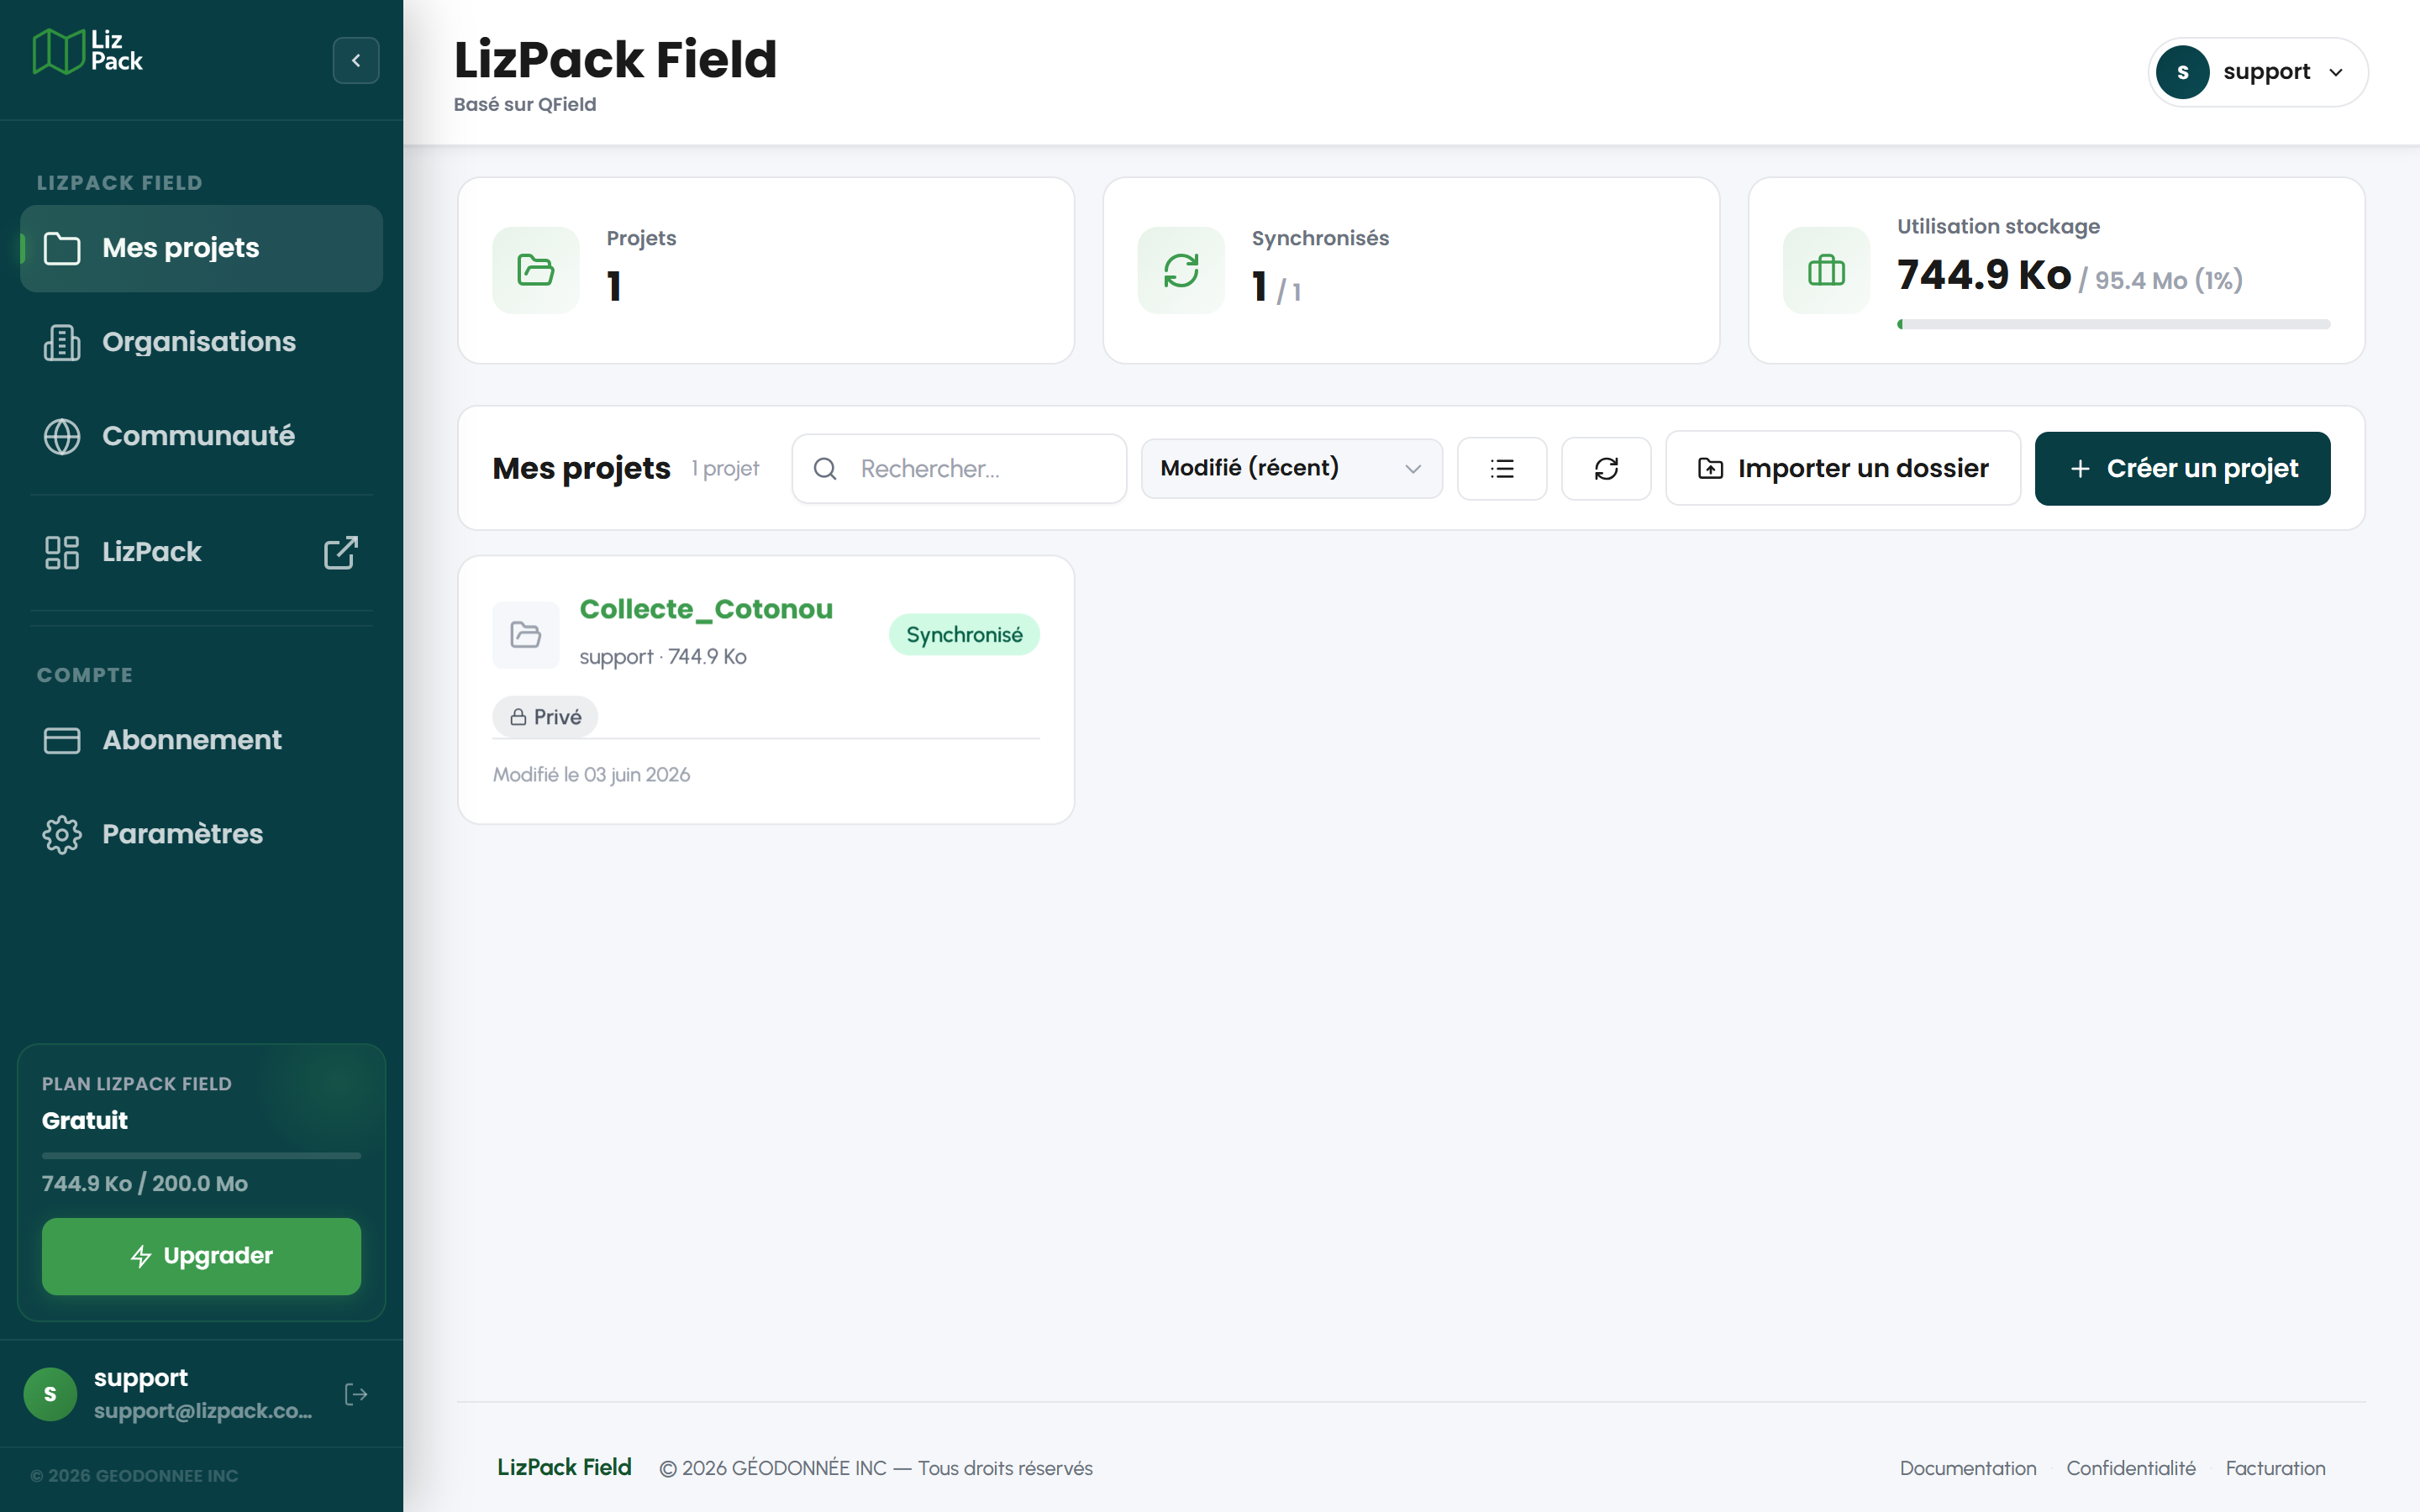
Task: Click the LizPack Field footer brand
Action: click(564, 1467)
